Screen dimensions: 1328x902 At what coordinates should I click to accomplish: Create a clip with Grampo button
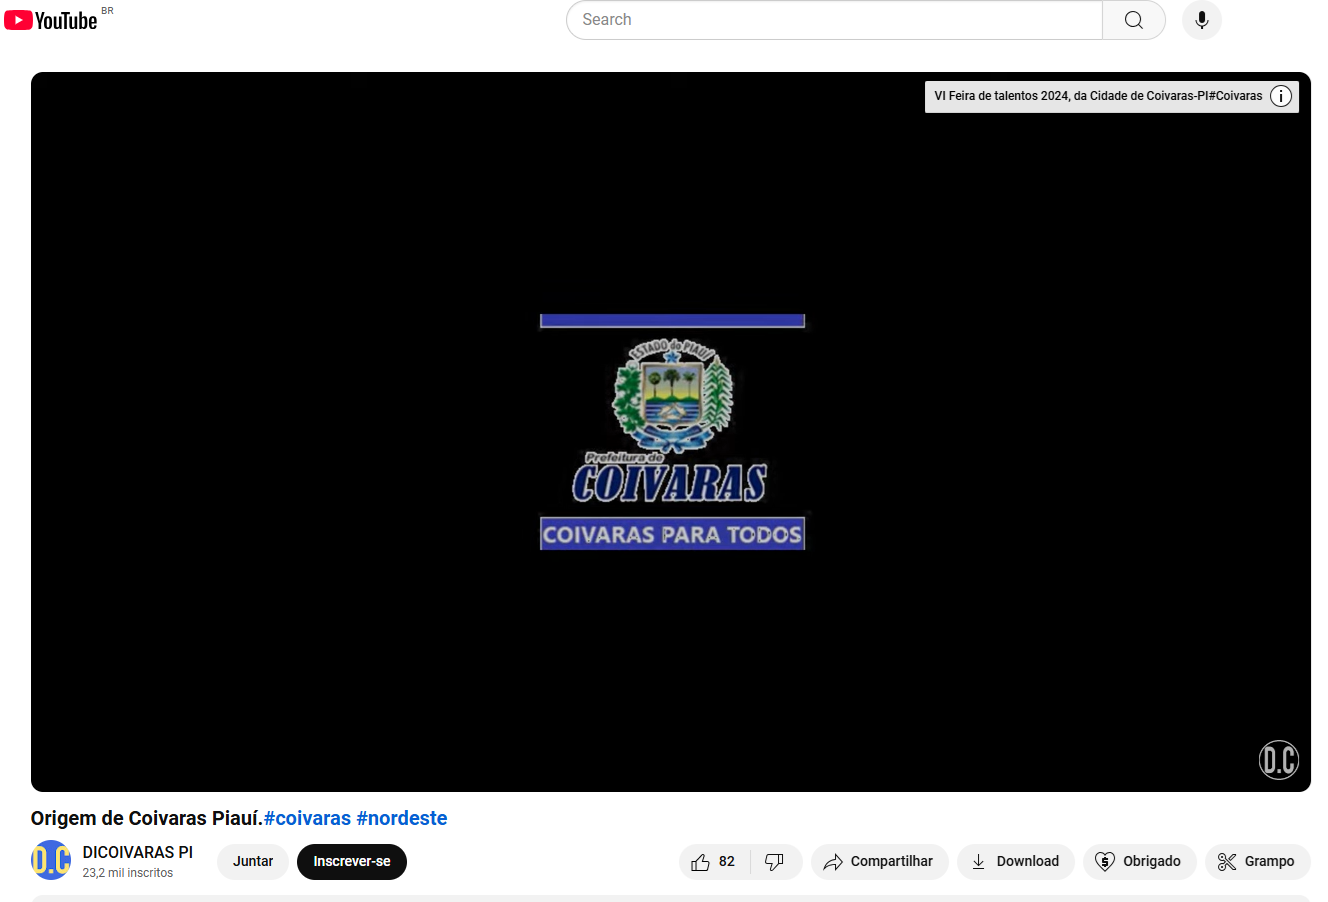coord(1257,862)
